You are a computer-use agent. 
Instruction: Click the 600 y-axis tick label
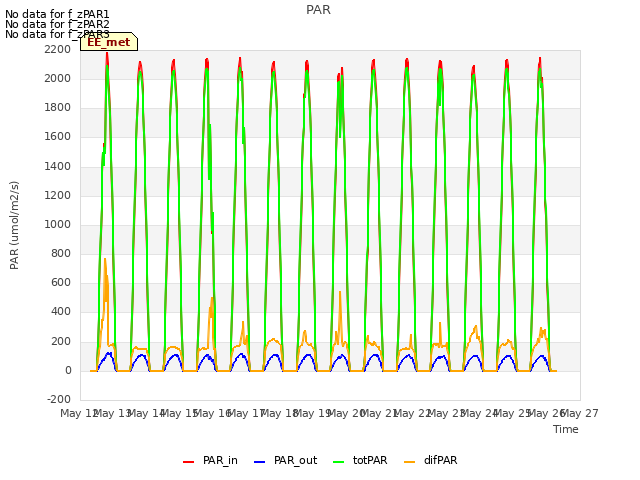tap(61, 283)
